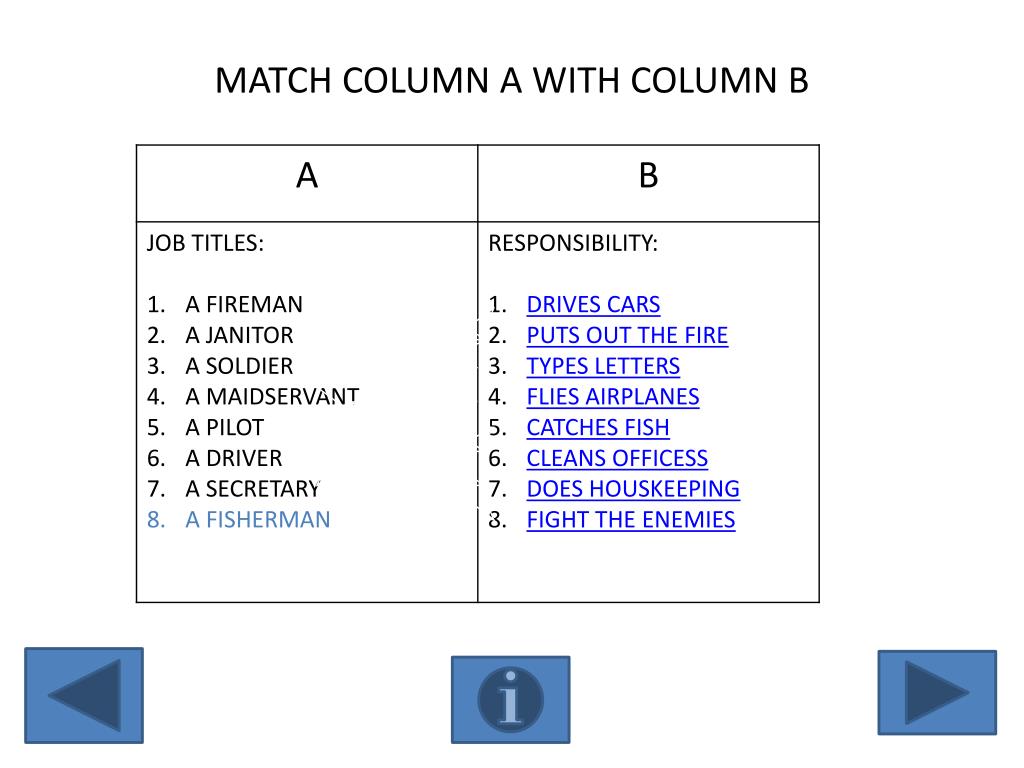Click the A FIREMAN list item
The width and height of the screenshot is (1024, 768).
(244, 304)
